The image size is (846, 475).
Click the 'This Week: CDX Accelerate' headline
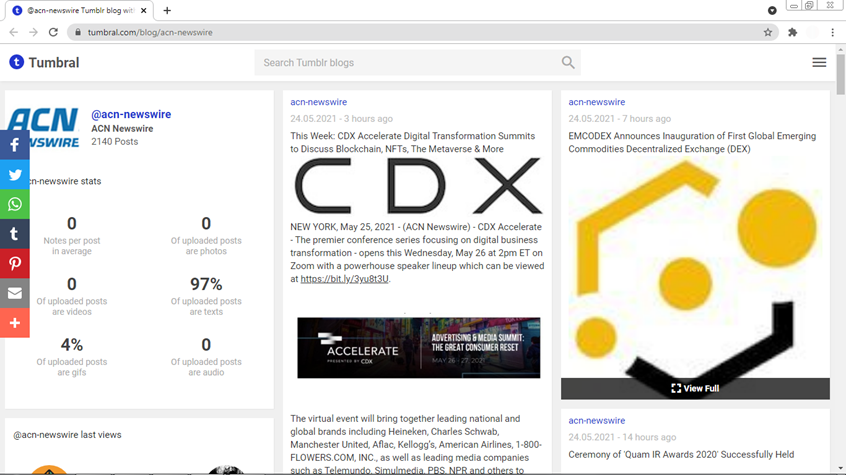pyautogui.click(x=413, y=142)
